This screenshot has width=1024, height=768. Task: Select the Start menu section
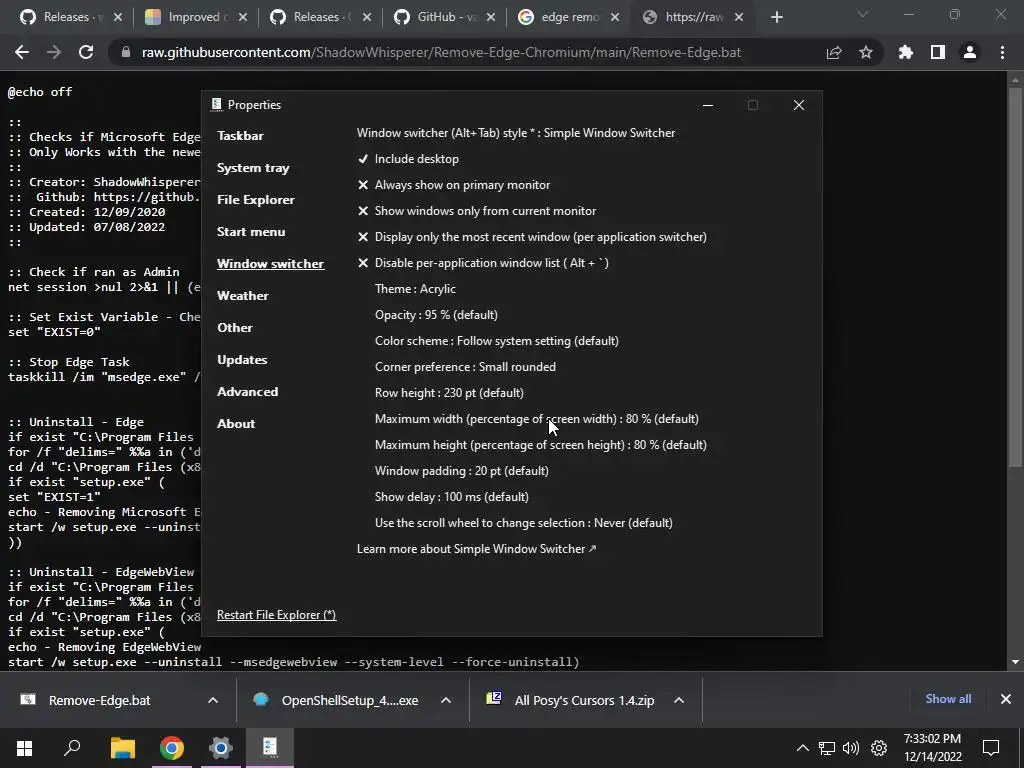(x=251, y=232)
